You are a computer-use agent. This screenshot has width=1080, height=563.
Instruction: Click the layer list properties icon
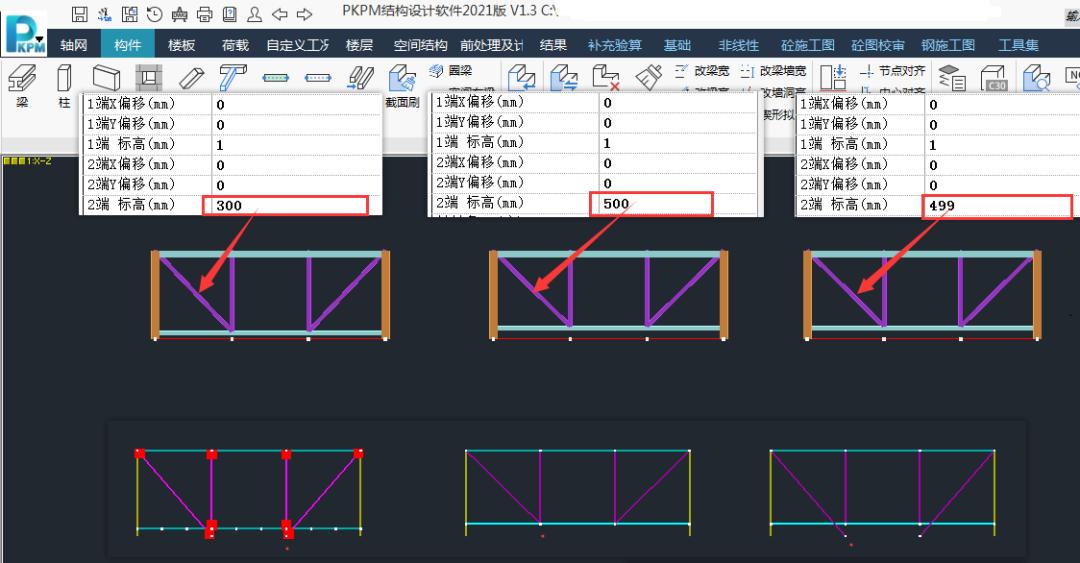pyautogui.click(x=952, y=78)
